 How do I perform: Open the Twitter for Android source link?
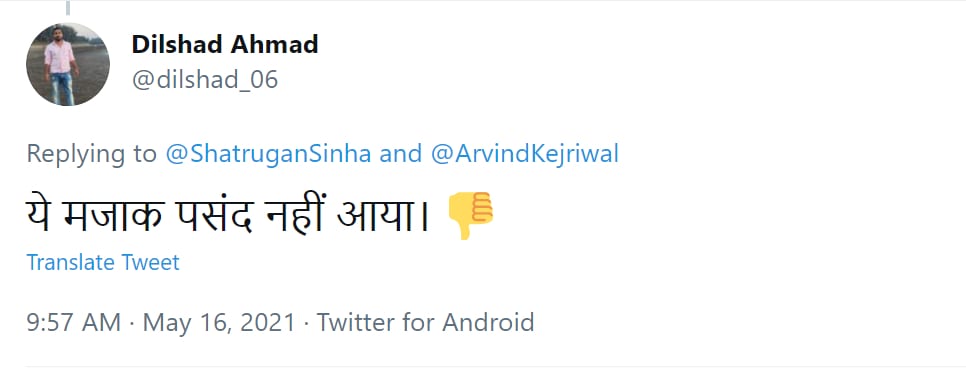pyautogui.click(x=426, y=322)
